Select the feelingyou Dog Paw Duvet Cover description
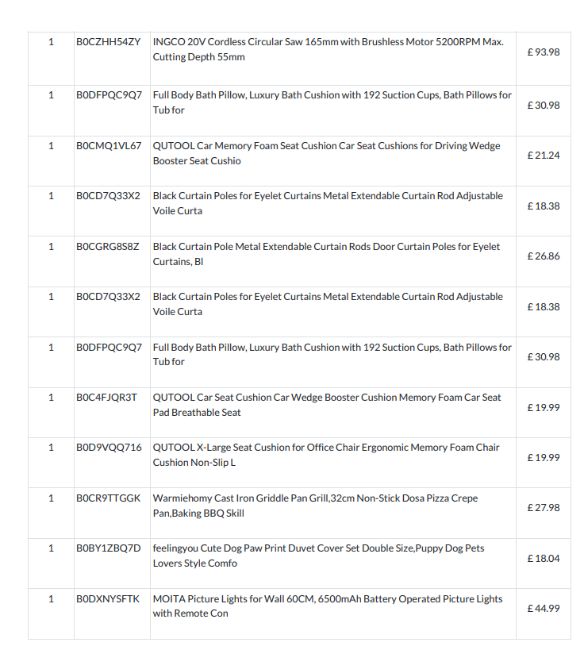584x650 pixels. click(318, 556)
